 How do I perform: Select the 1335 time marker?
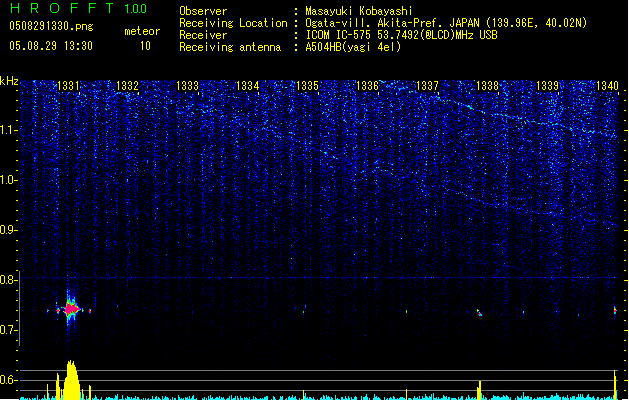click(307, 87)
